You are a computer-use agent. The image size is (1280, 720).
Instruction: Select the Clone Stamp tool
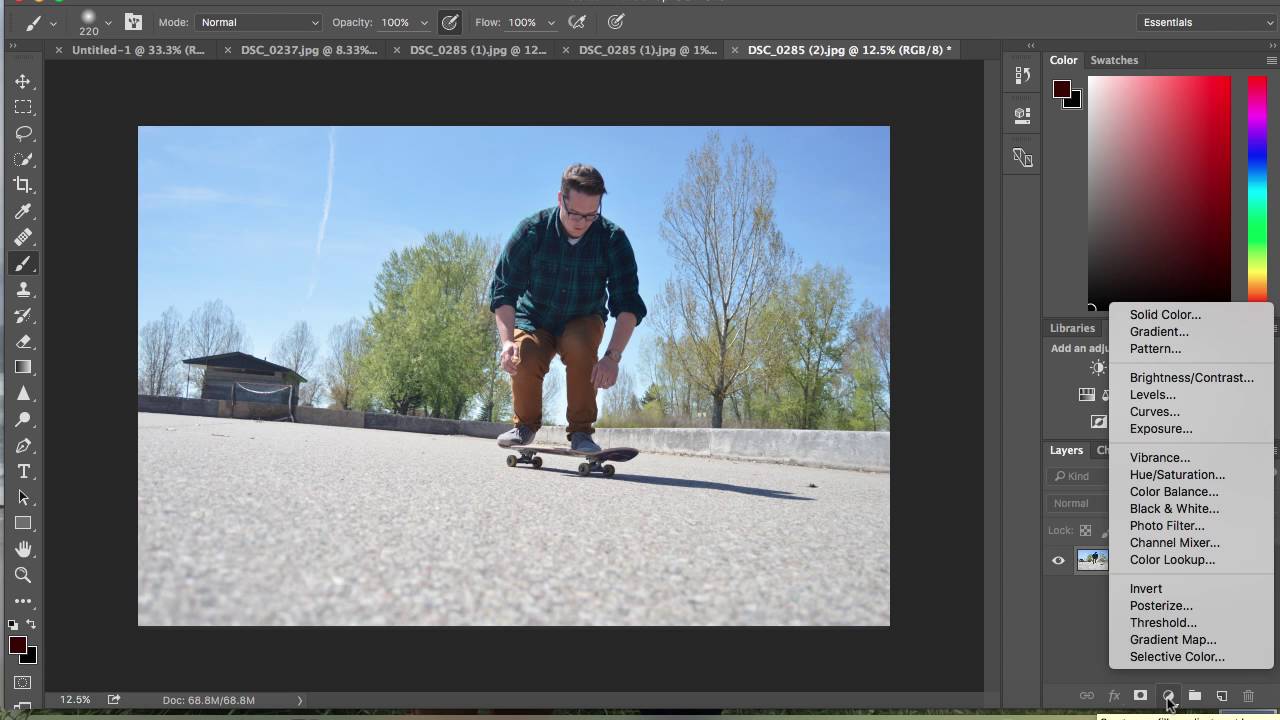tap(23, 290)
